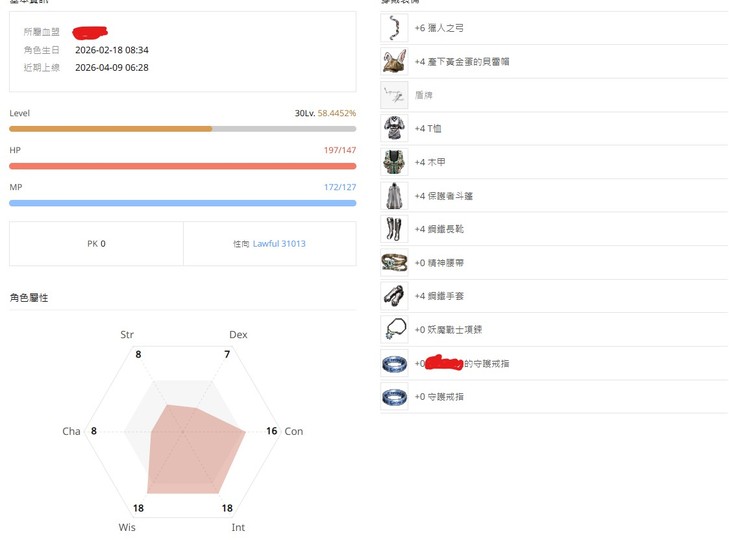Click the Lawful 31013 alignment link
The width and height of the screenshot is (729, 540).
(279, 244)
